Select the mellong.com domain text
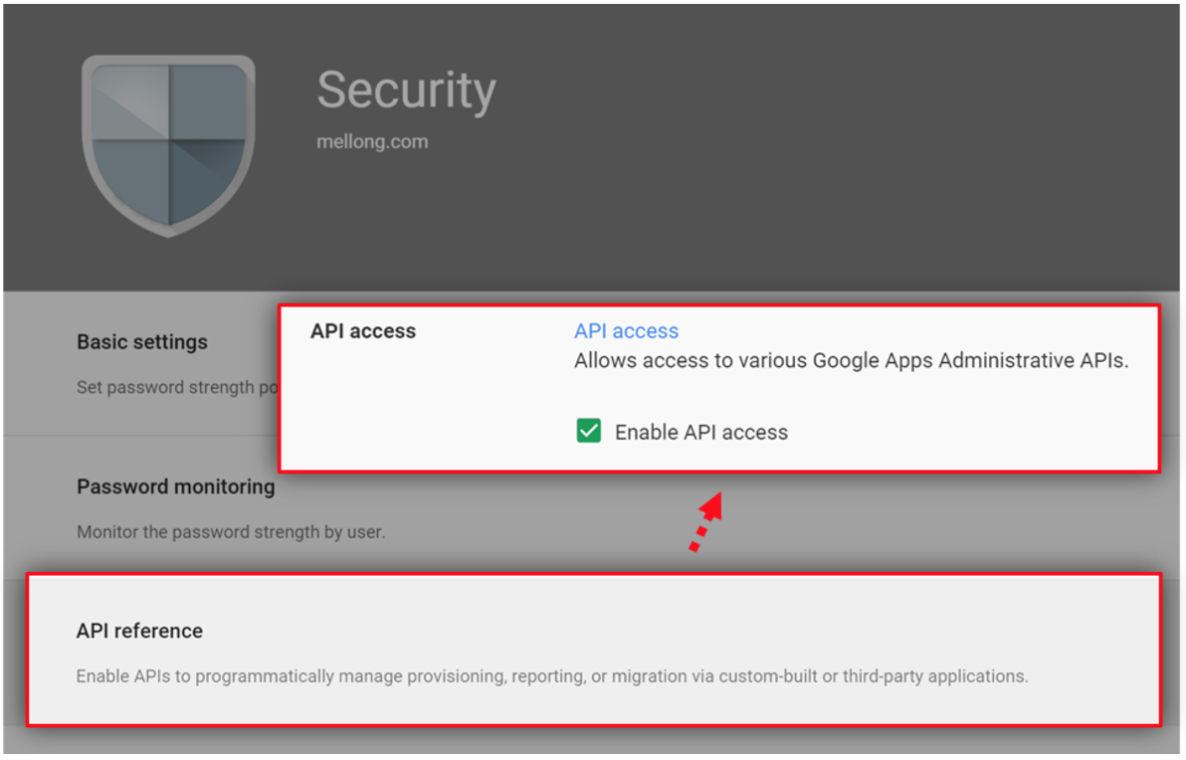Screen dimensions: 1186x760 [x=372, y=141]
